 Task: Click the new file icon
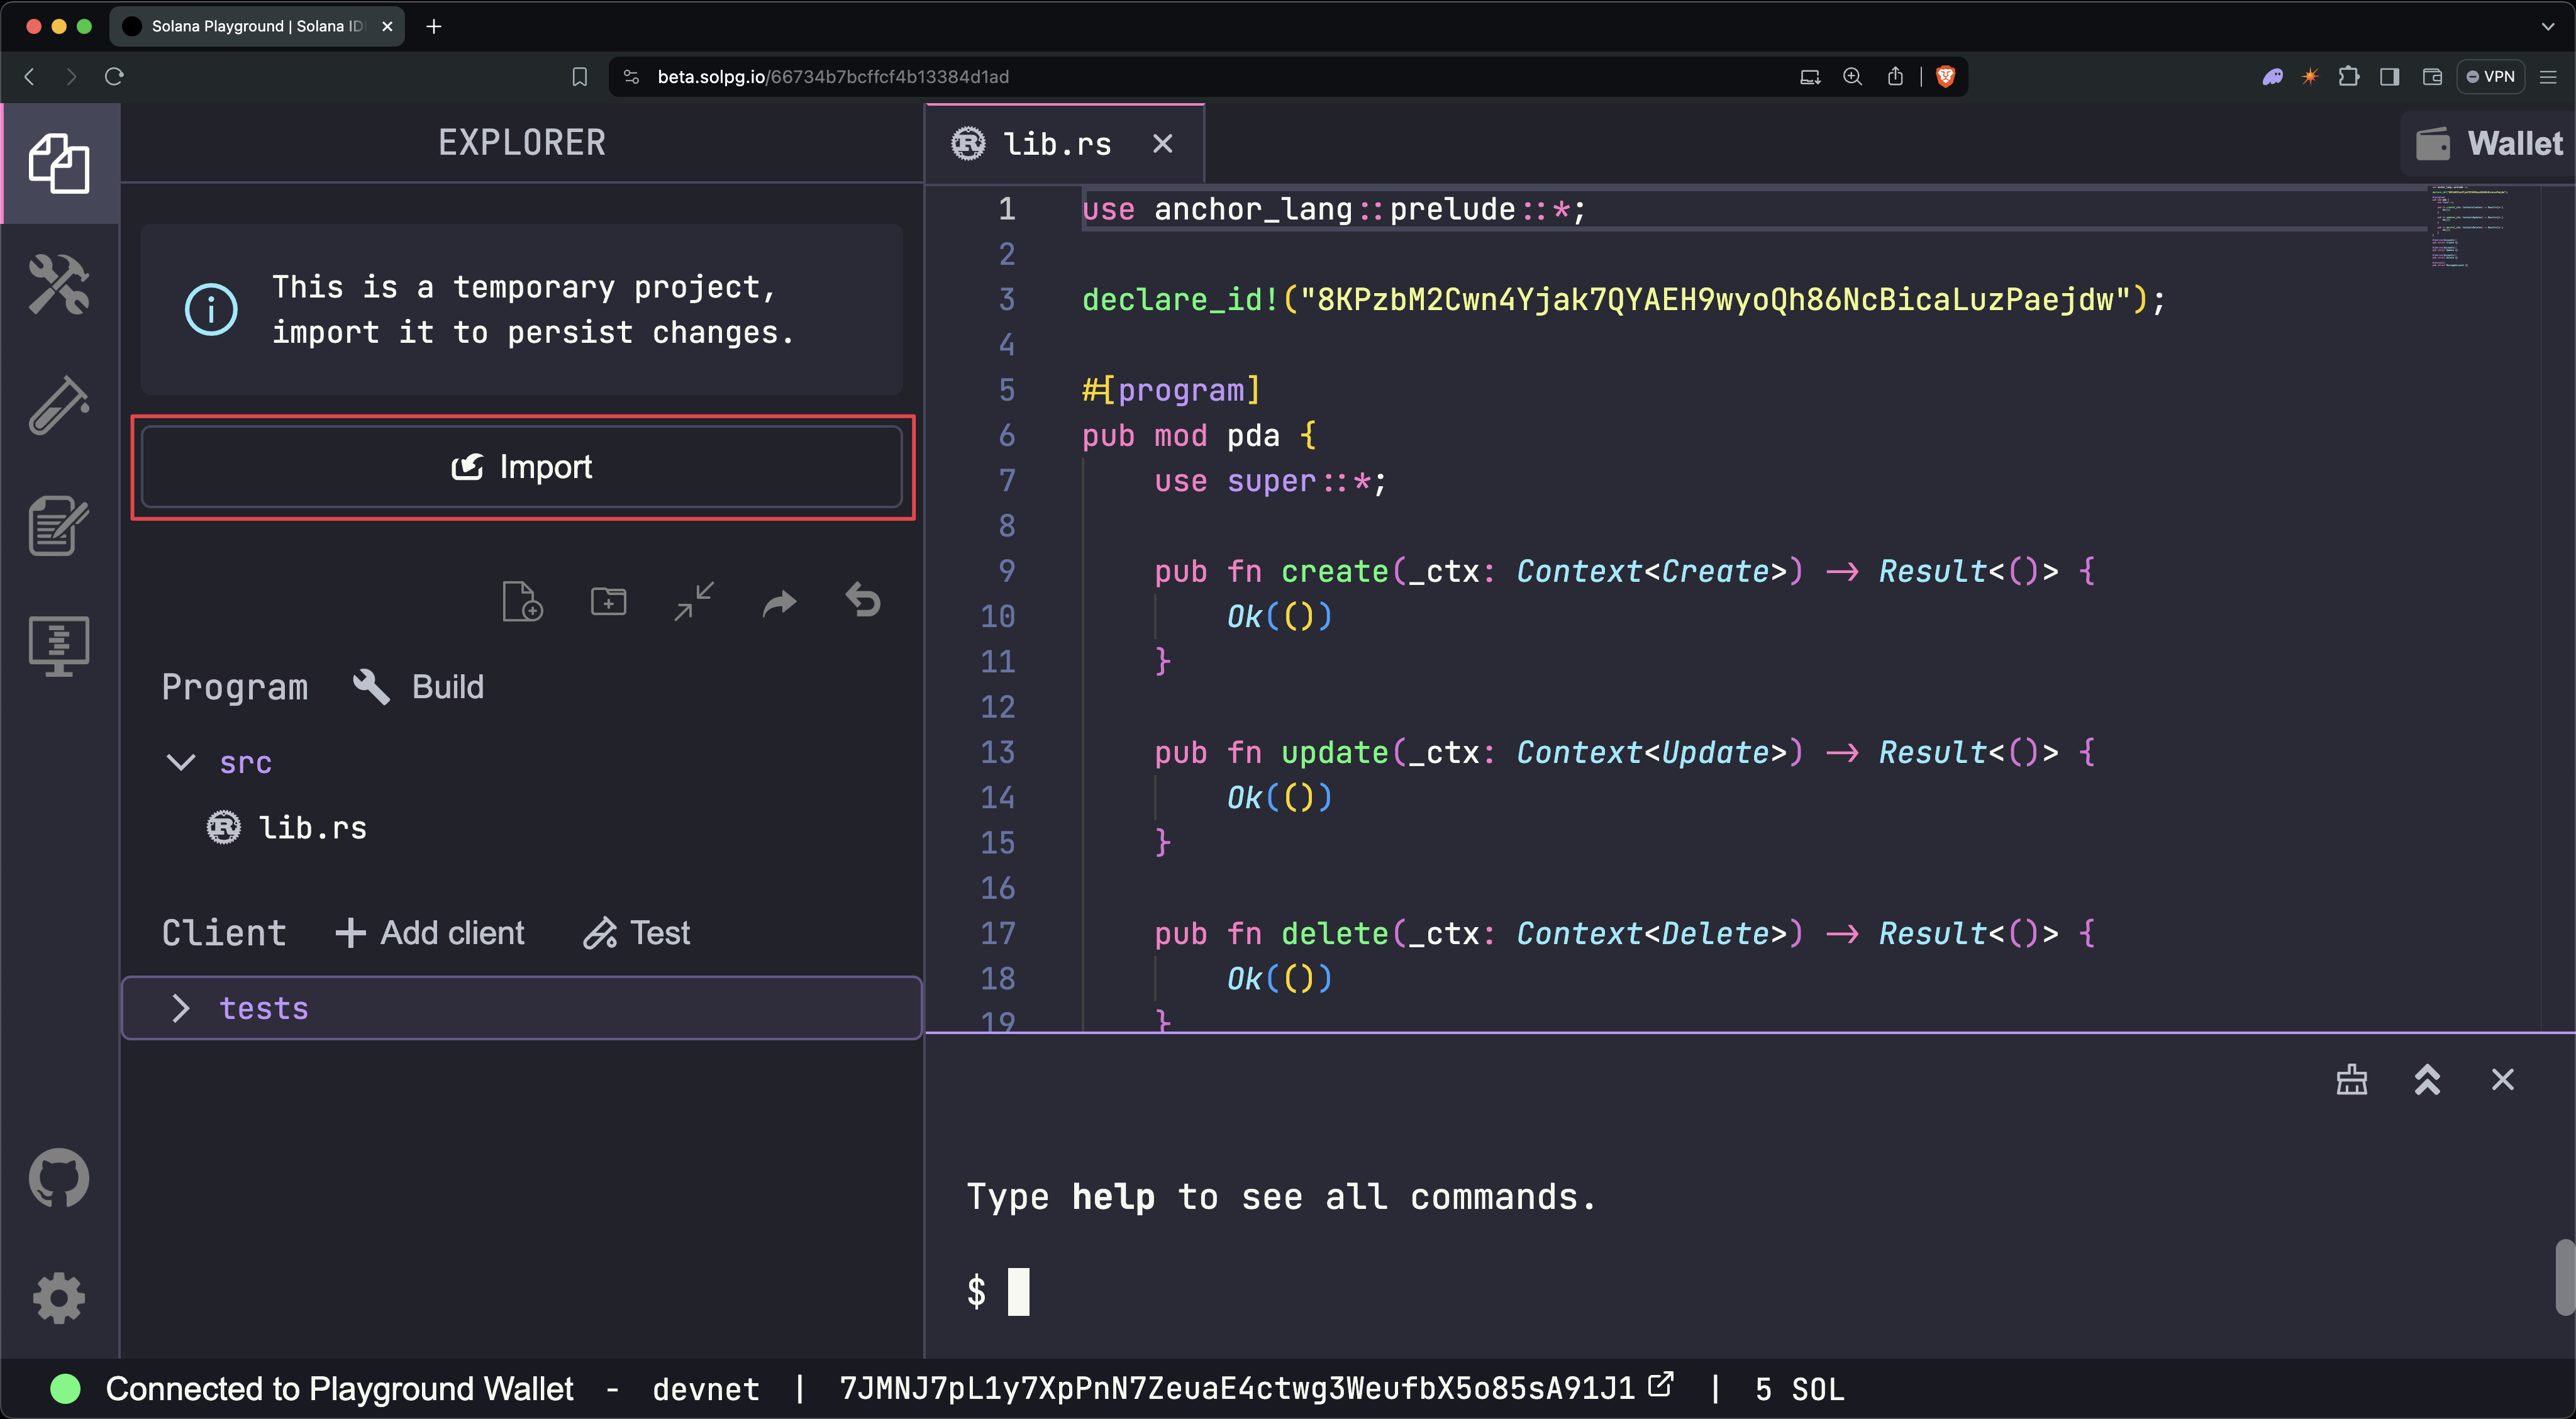coord(522,602)
